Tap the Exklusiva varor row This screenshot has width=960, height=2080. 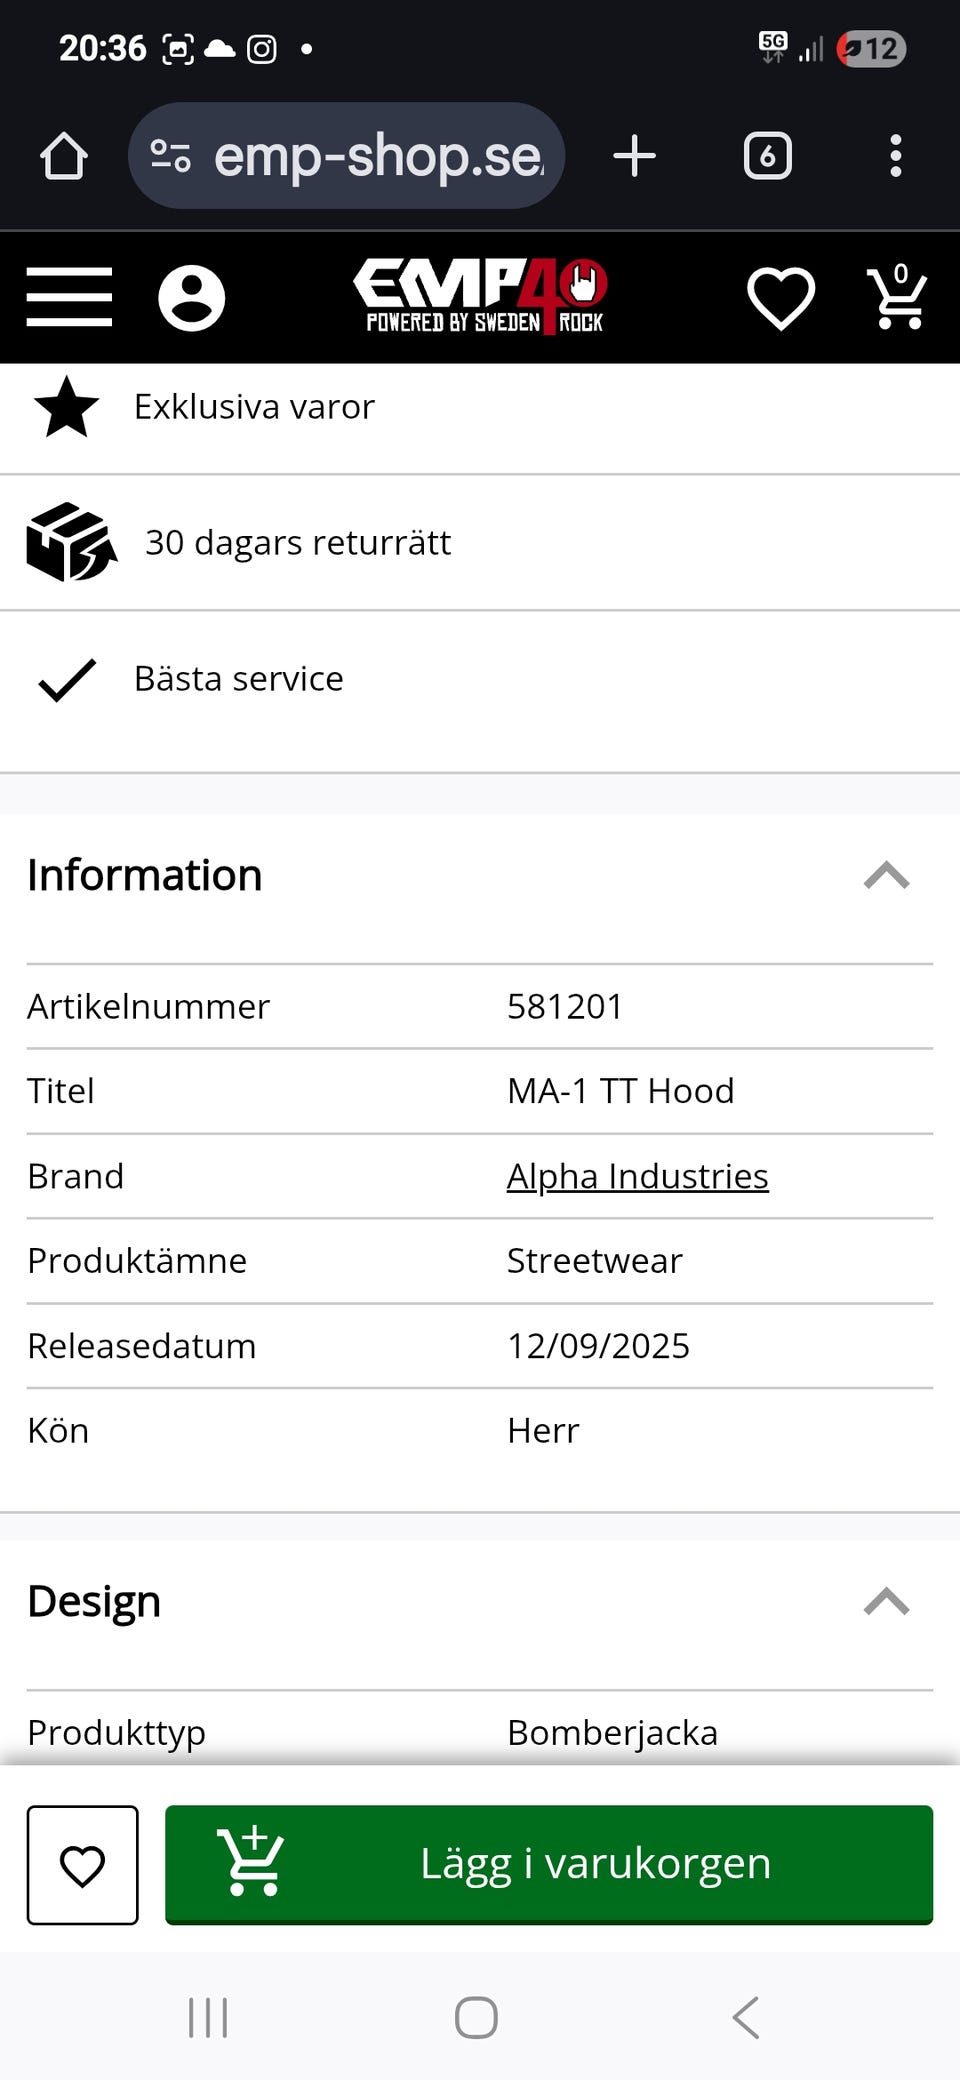(254, 407)
